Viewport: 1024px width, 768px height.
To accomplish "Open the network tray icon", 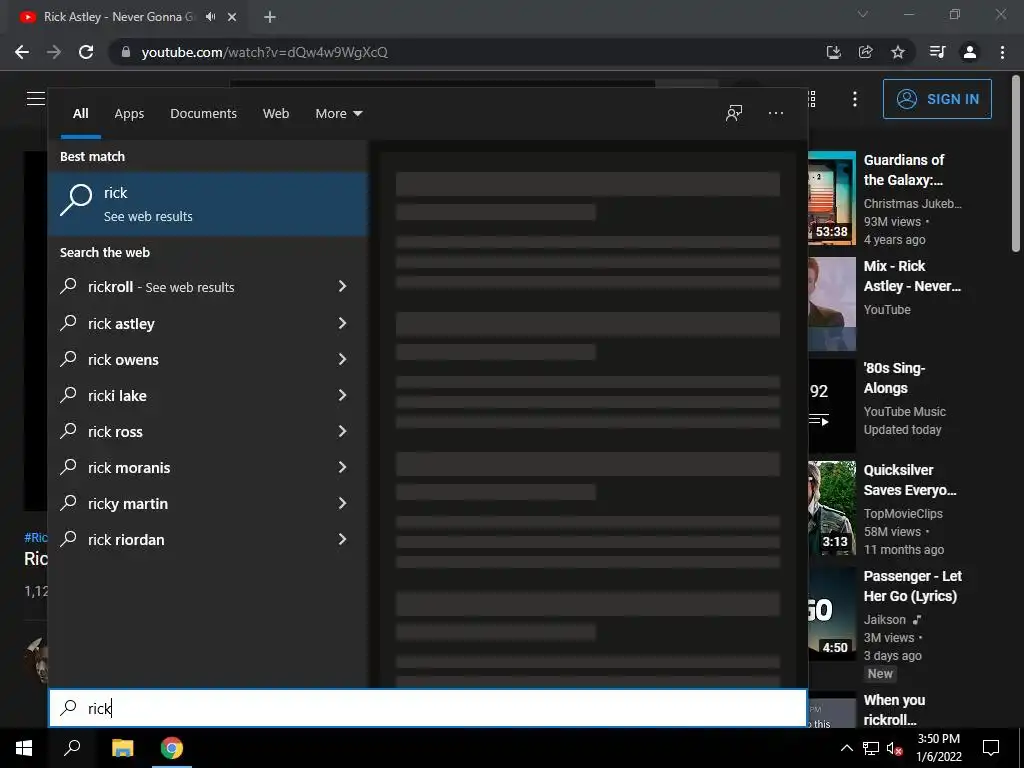I will (871, 748).
